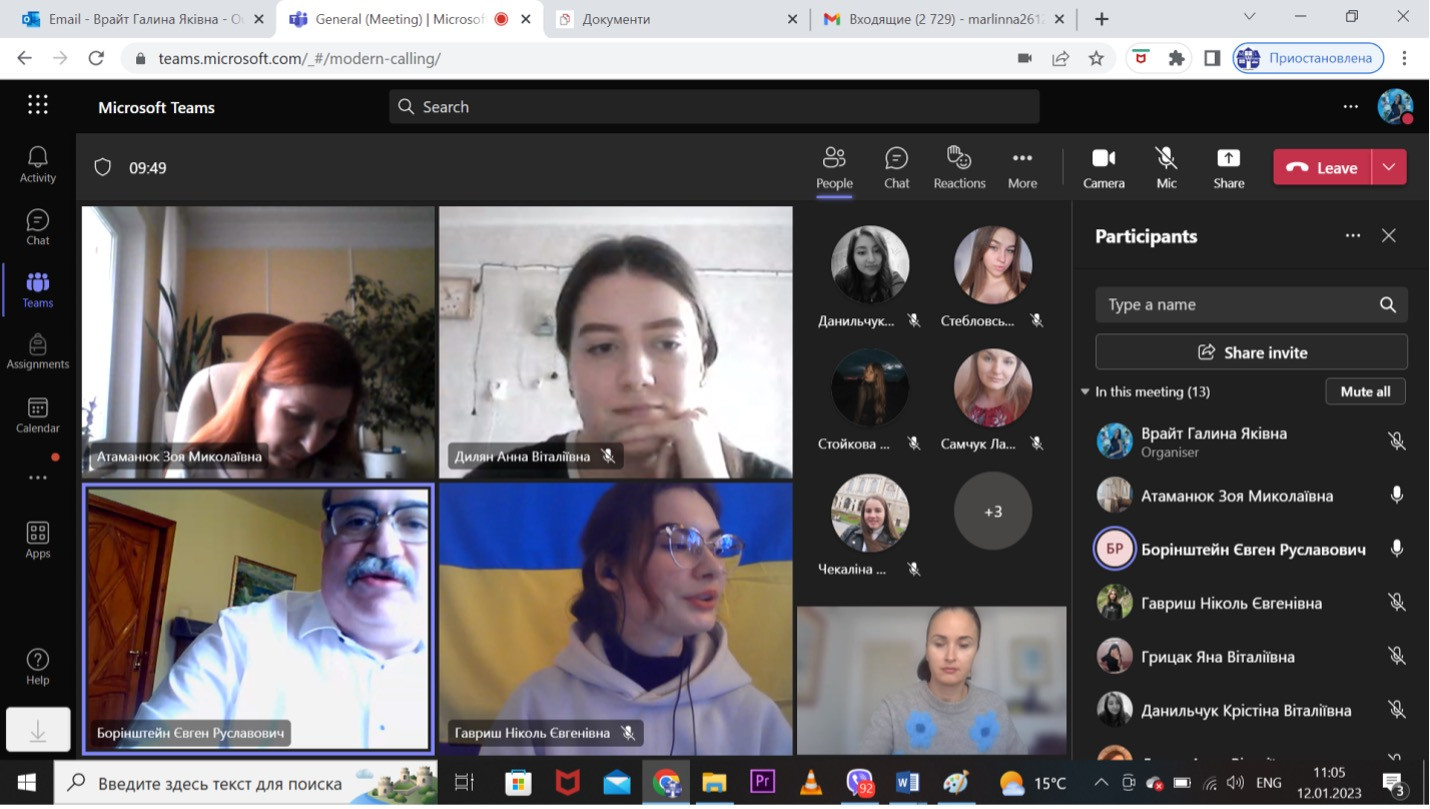
Task: Share content using the Share button
Action: (x=1228, y=167)
